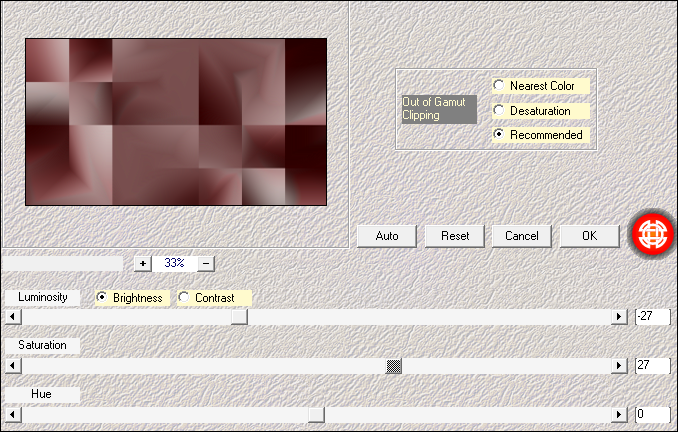Image resolution: width=678 pixels, height=432 pixels.
Task: Confirm settings with OK button
Action: (x=590, y=236)
